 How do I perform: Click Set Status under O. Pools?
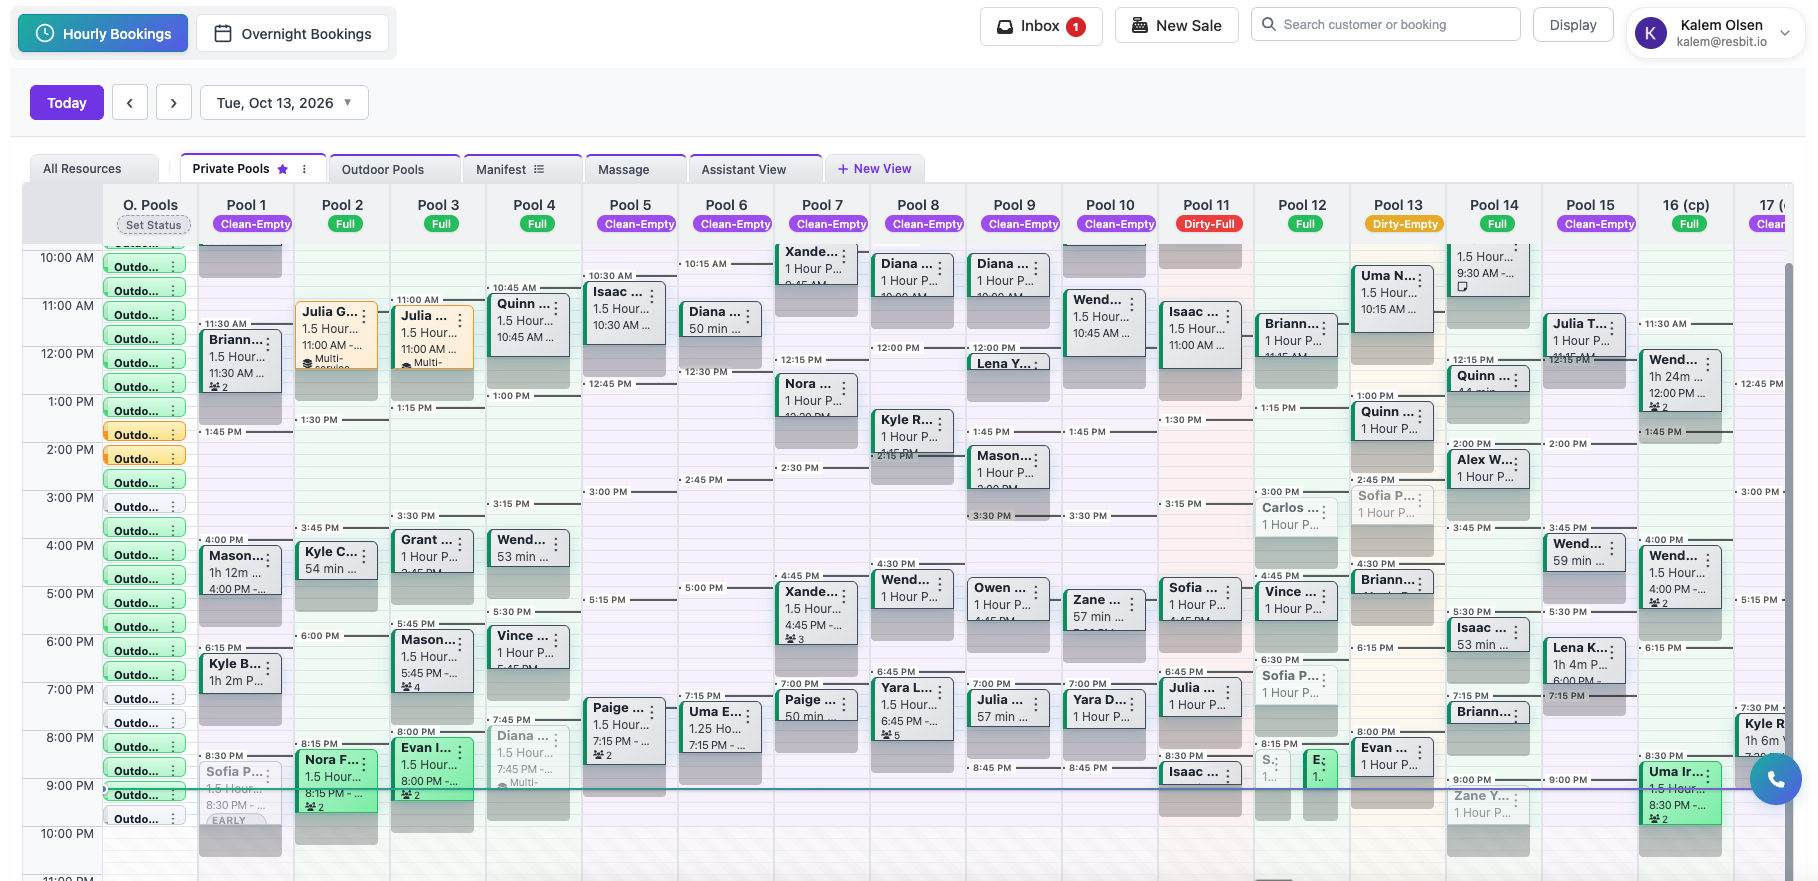tap(153, 225)
